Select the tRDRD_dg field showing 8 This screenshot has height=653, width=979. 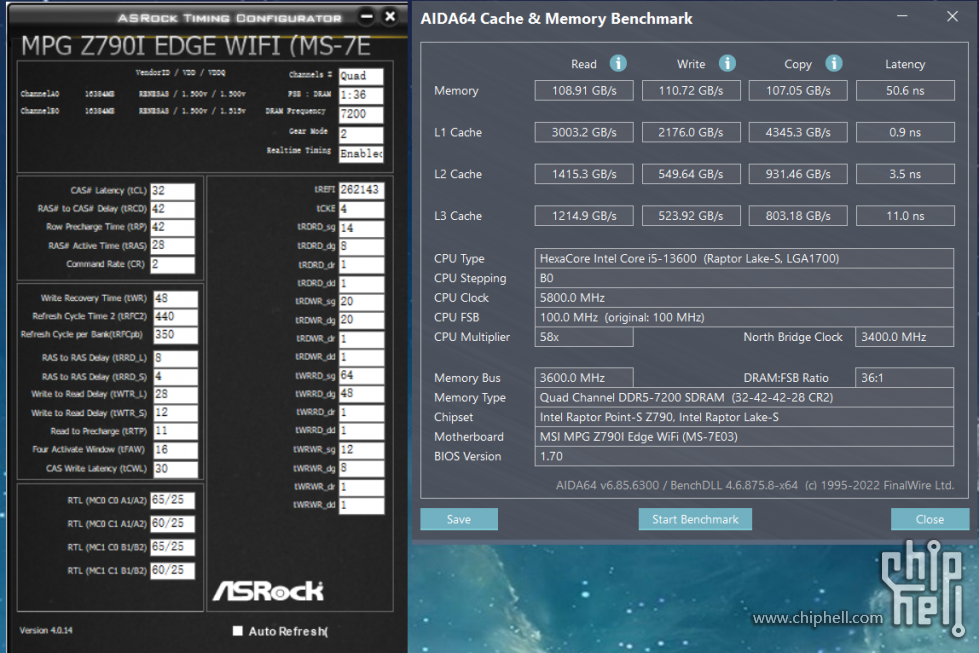[362, 247]
